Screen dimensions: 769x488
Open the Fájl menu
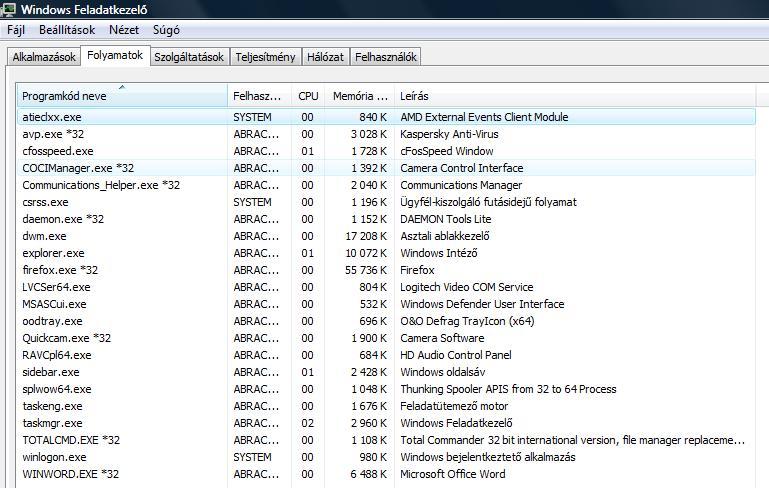pyautogui.click(x=16, y=30)
